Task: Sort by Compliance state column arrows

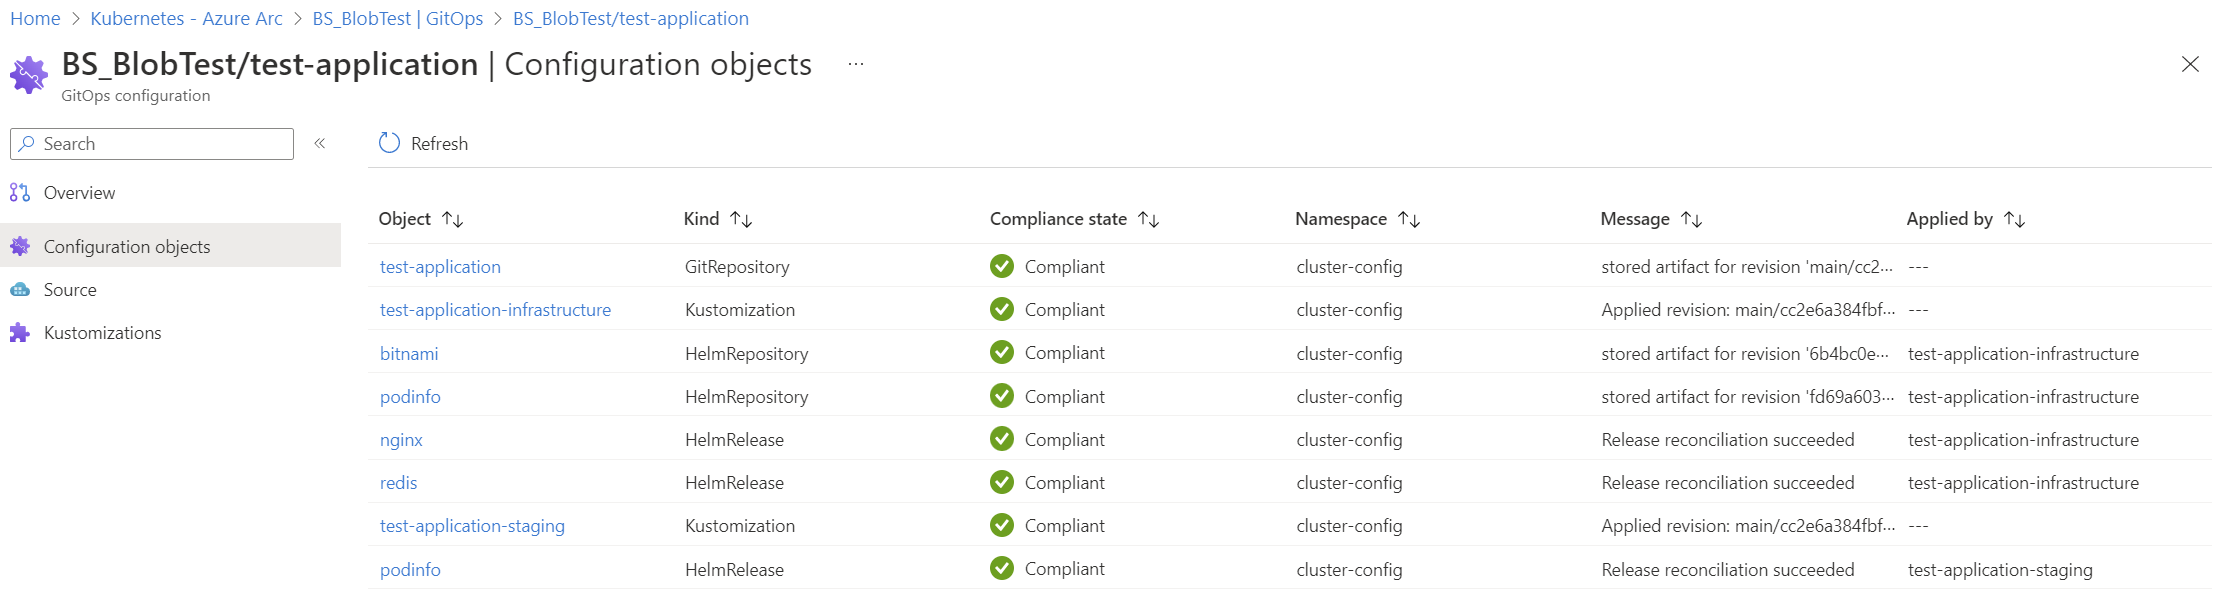Action: tap(1149, 219)
